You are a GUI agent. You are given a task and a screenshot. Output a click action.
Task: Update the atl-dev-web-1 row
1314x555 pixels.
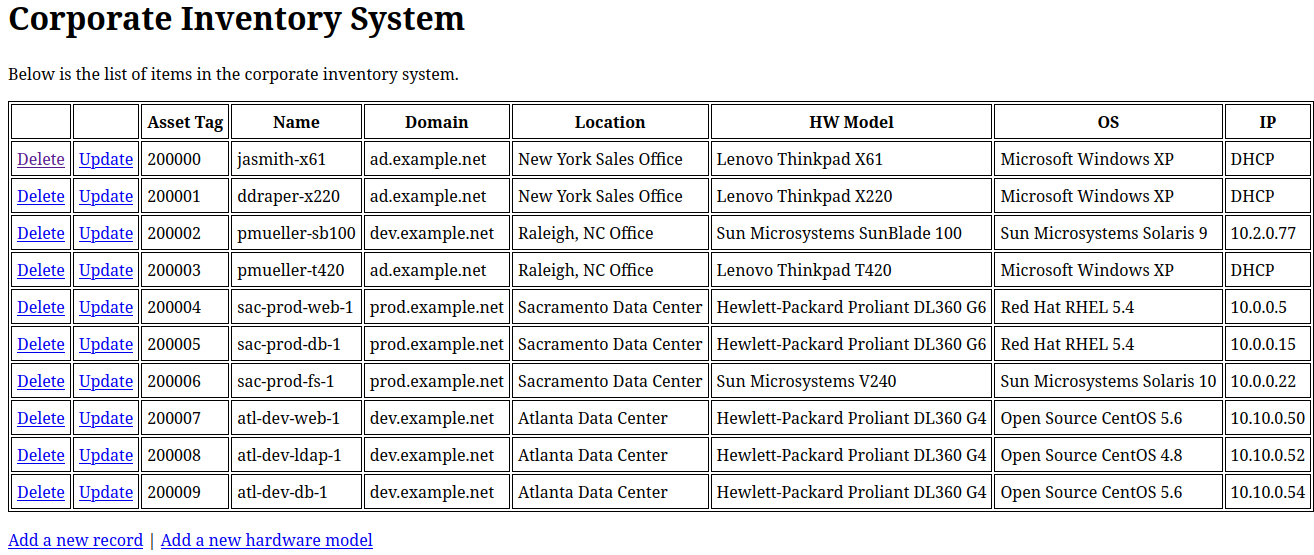pyautogui.click(x=106, y=418)
